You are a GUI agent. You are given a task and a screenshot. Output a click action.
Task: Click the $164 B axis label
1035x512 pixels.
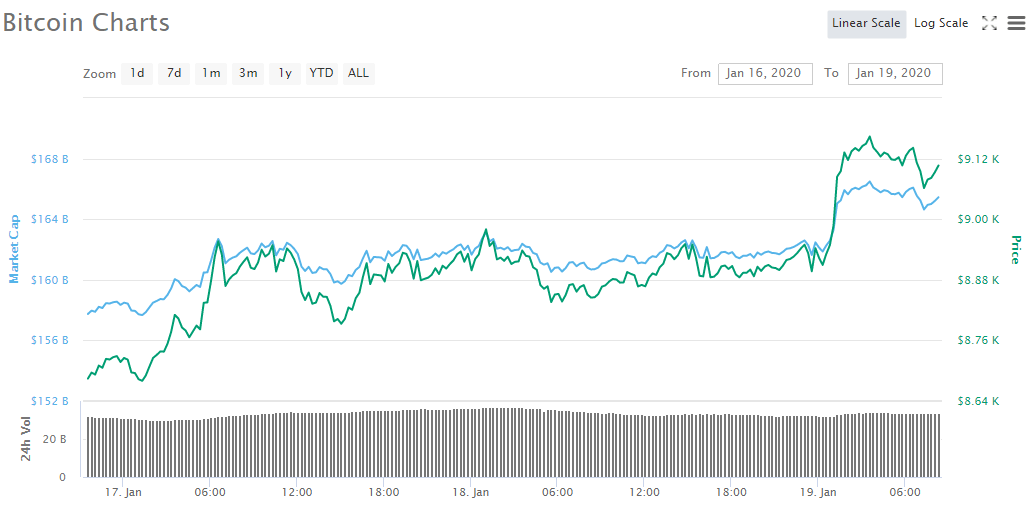pos(50,219)
